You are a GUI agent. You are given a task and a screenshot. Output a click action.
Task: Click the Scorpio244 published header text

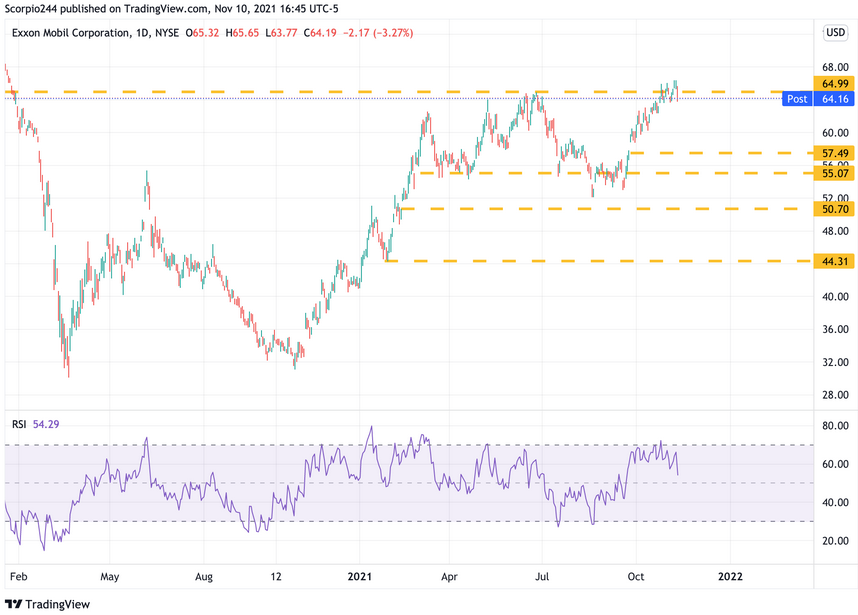[x=171, y=9]
